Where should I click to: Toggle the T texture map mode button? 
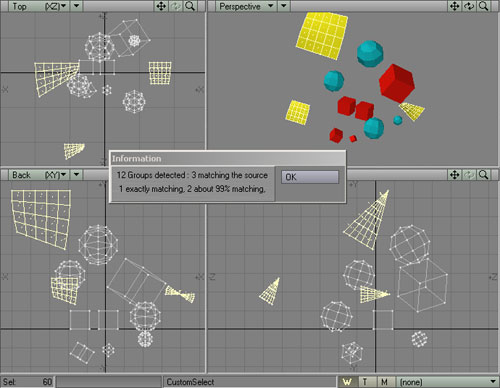pos(365,382)
